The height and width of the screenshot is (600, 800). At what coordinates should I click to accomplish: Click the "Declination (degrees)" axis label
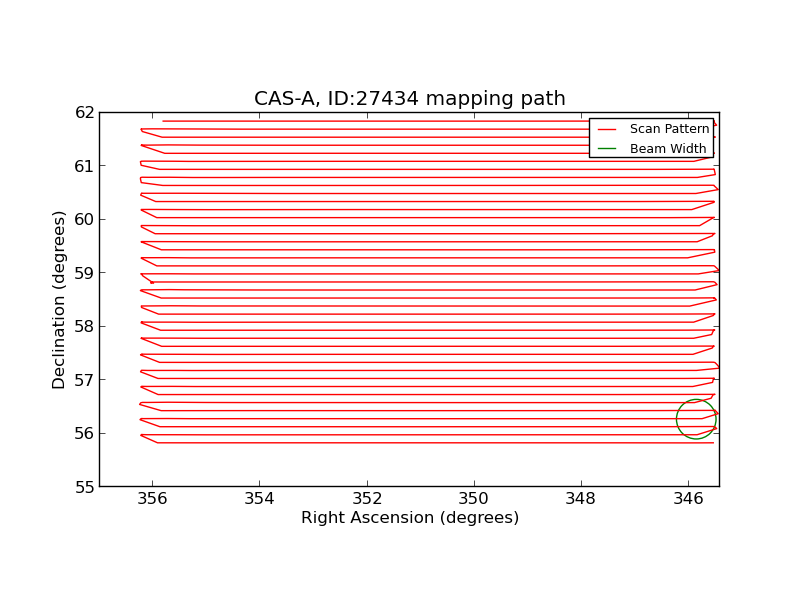point(59,300)
